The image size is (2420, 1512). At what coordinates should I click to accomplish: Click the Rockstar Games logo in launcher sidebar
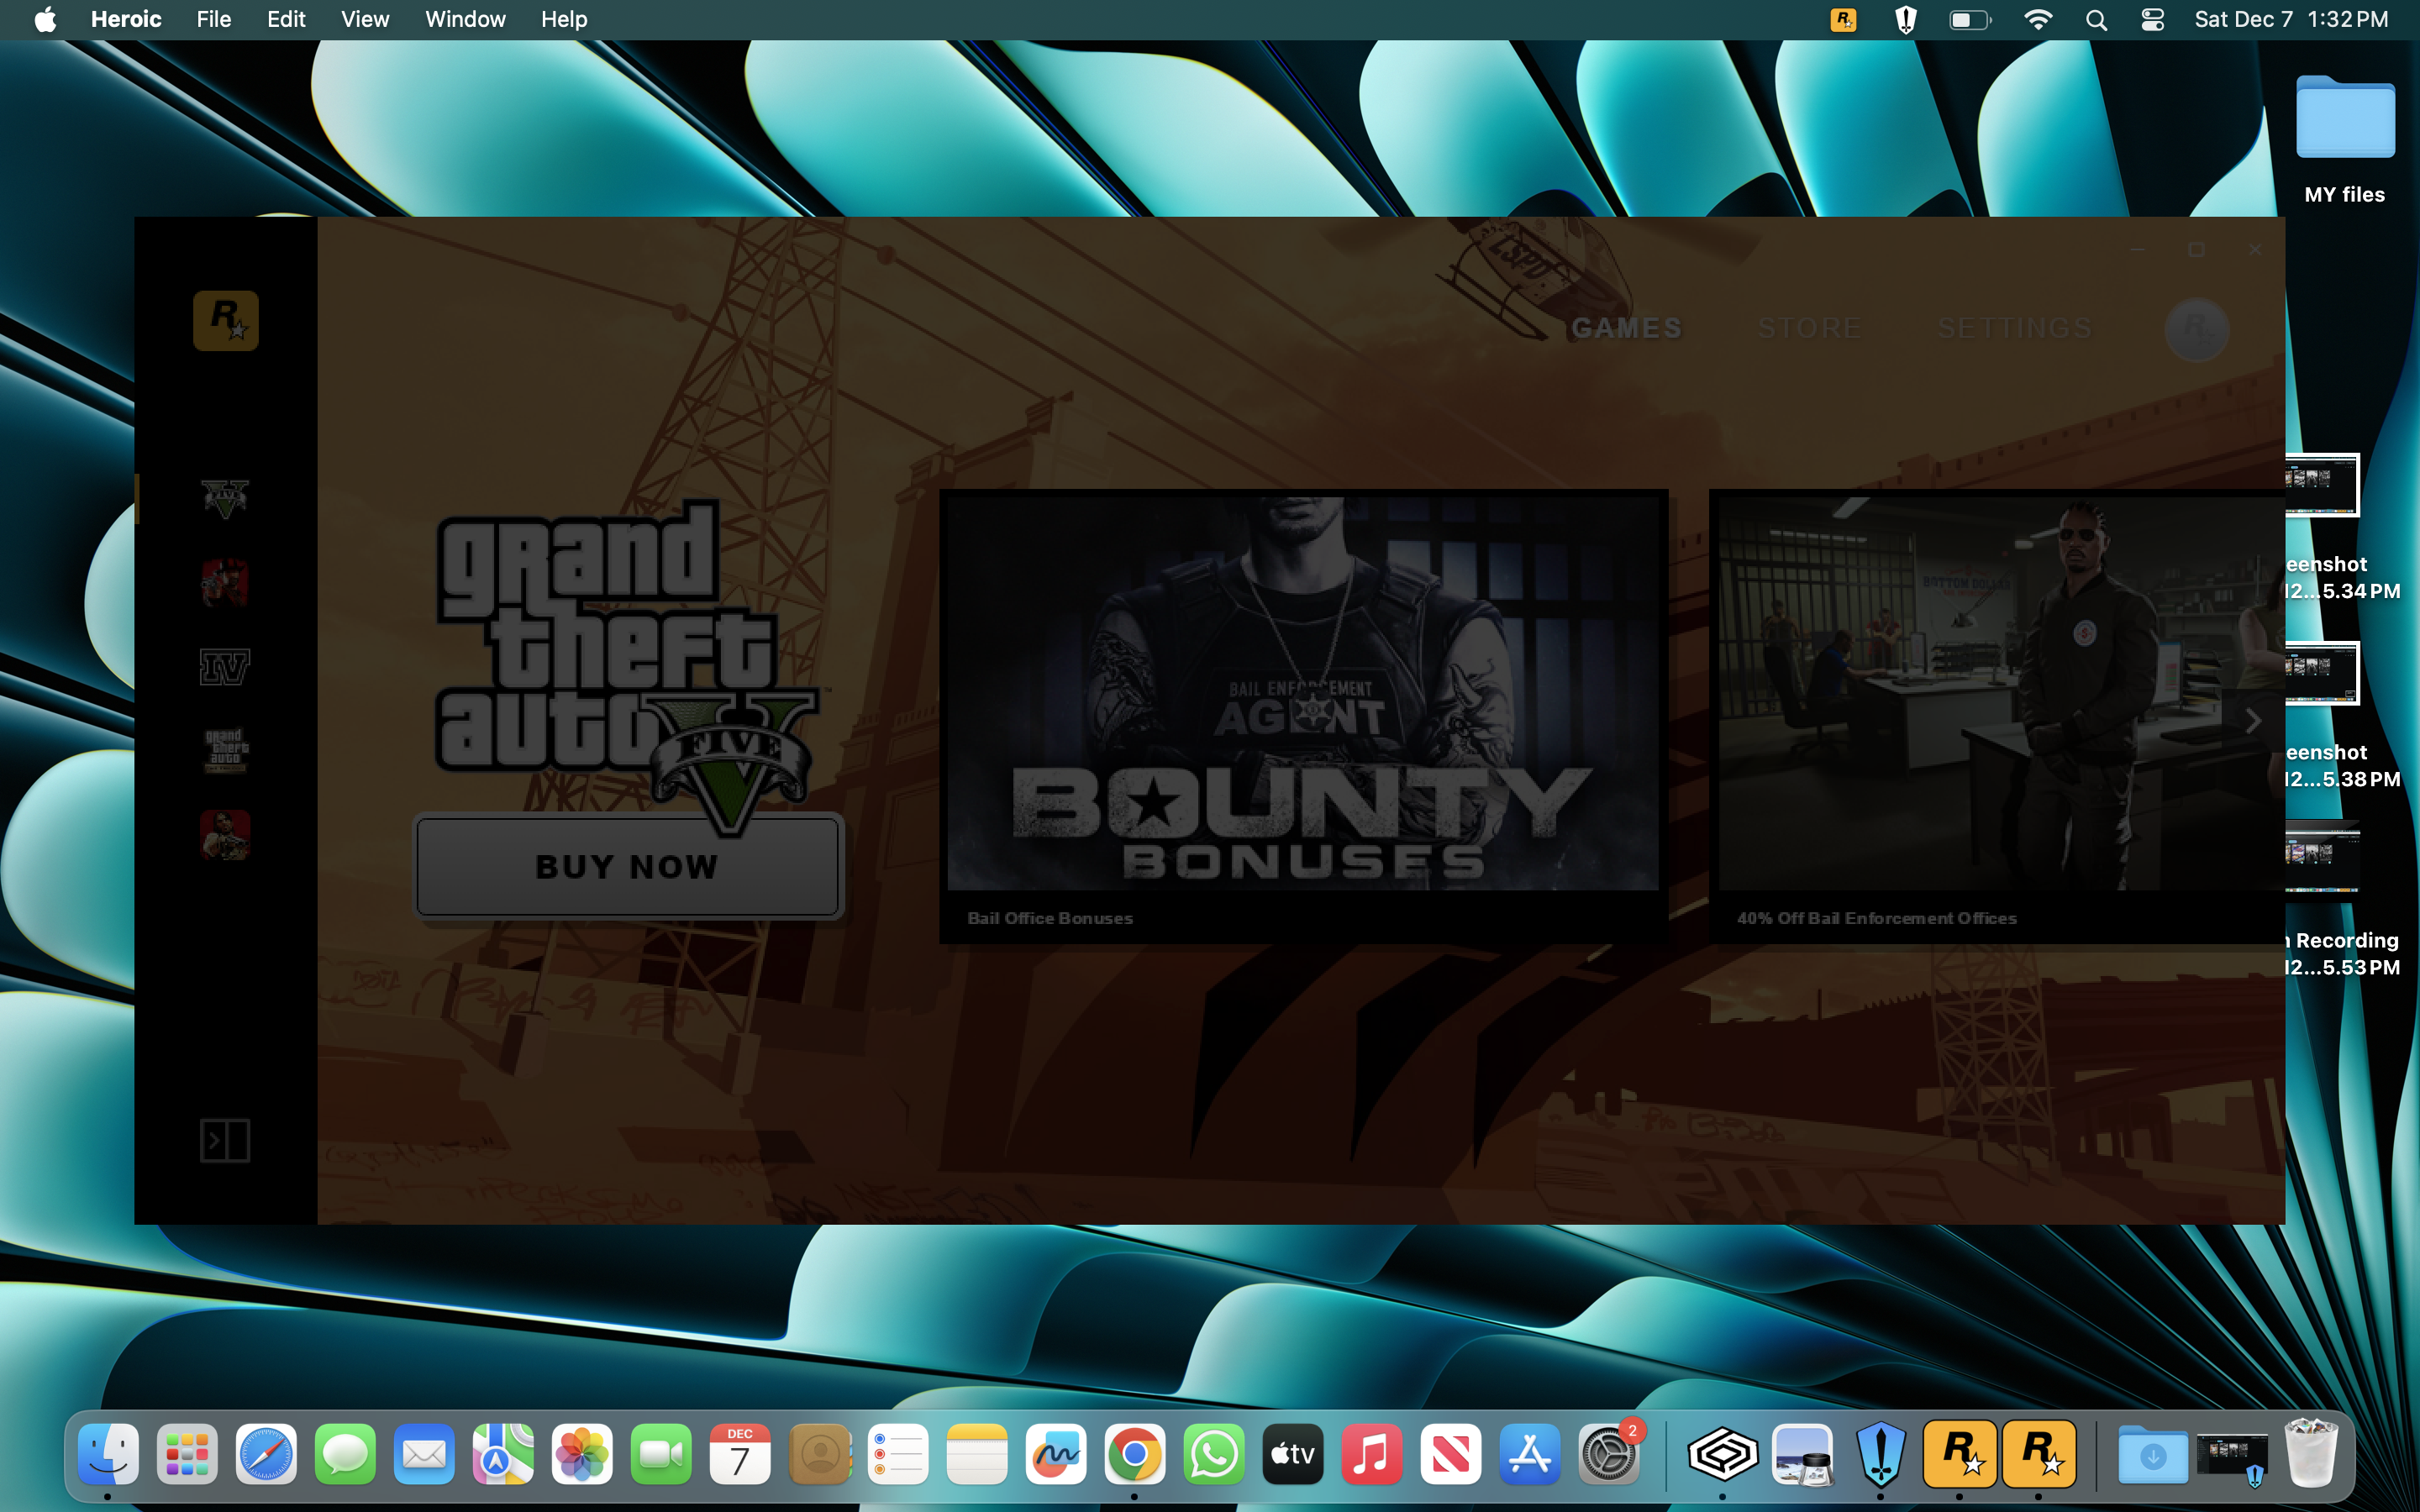(x=225, y=320)
